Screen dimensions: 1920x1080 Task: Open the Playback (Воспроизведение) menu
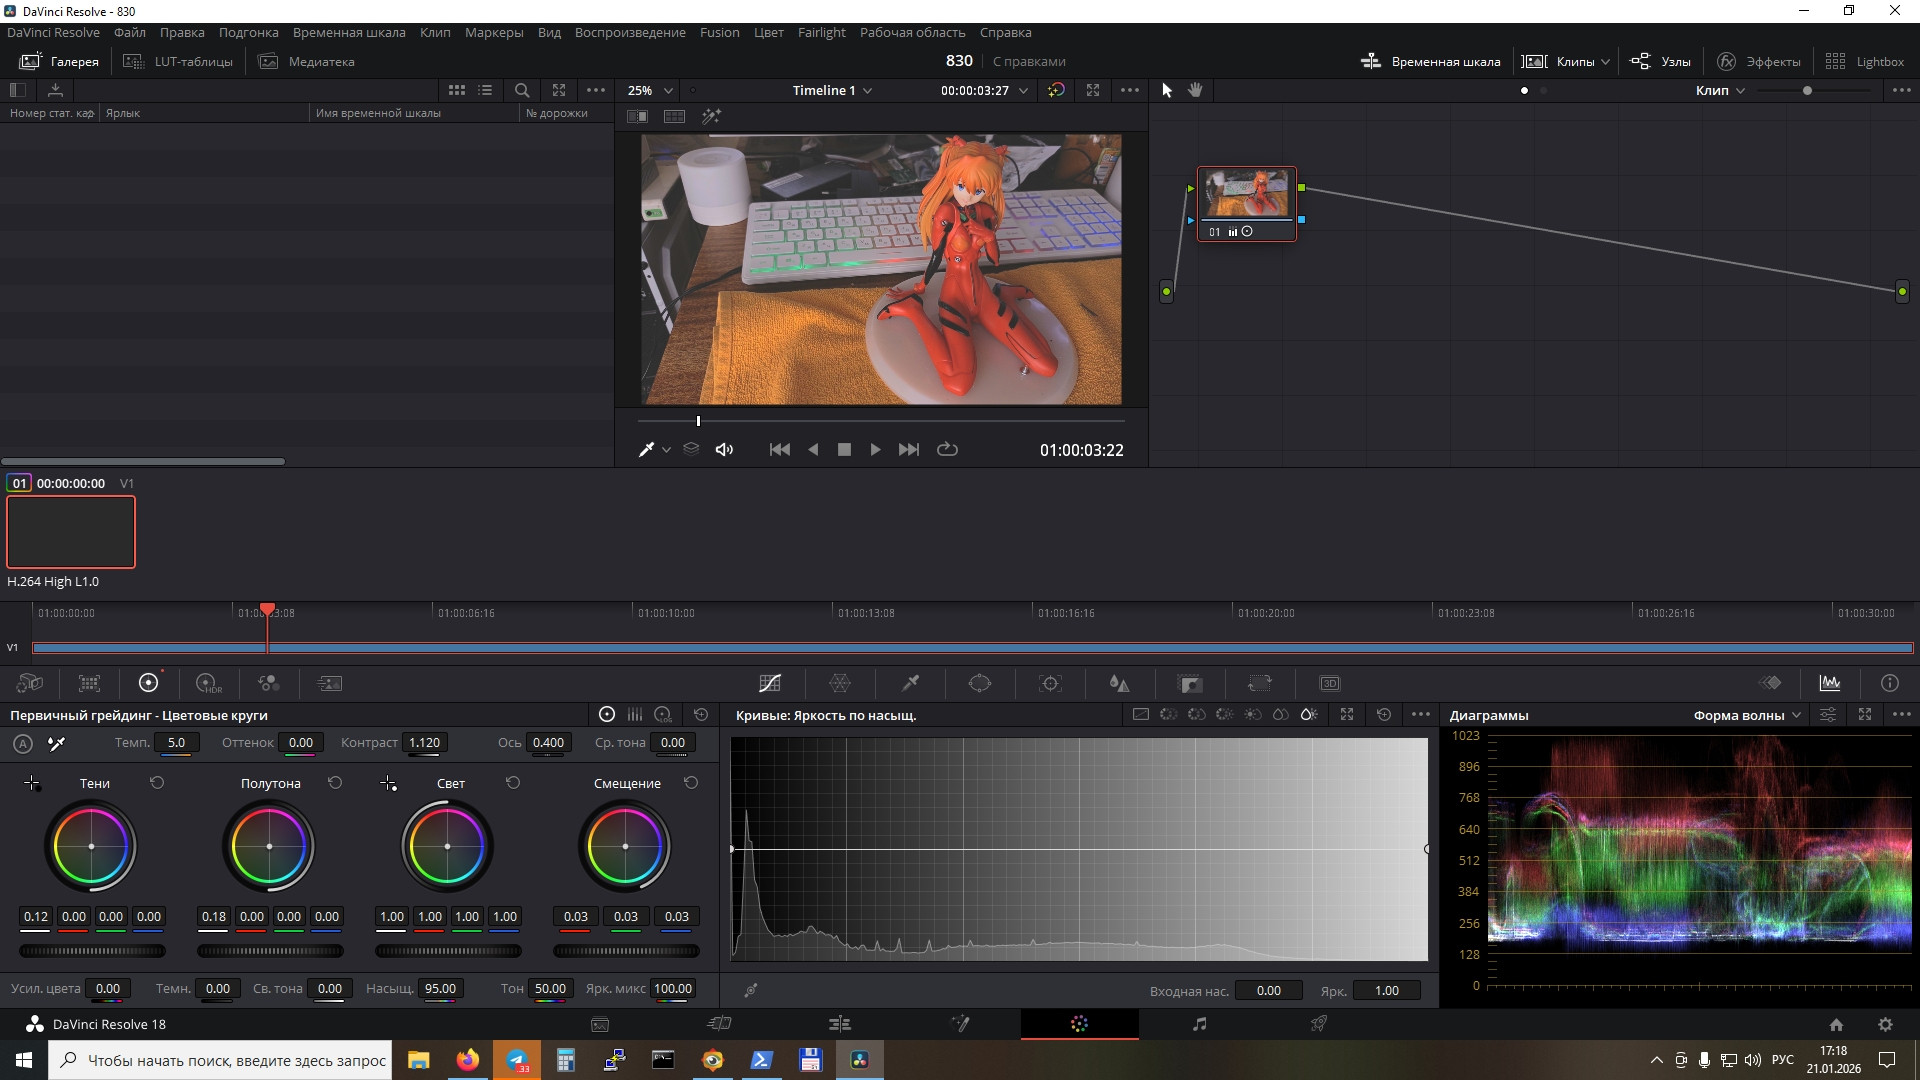[630, 32]
